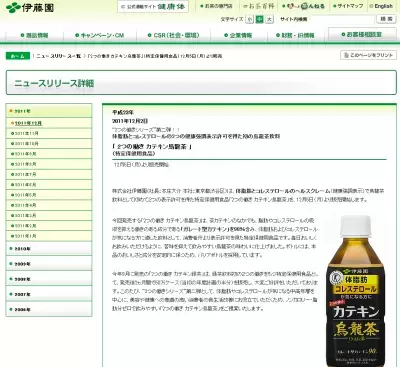Image resolution: width=400 pixels, height=367 pixels.
Task: Open ニュースリリース一覧 in the breadcrumb
Action: point(59,56)
